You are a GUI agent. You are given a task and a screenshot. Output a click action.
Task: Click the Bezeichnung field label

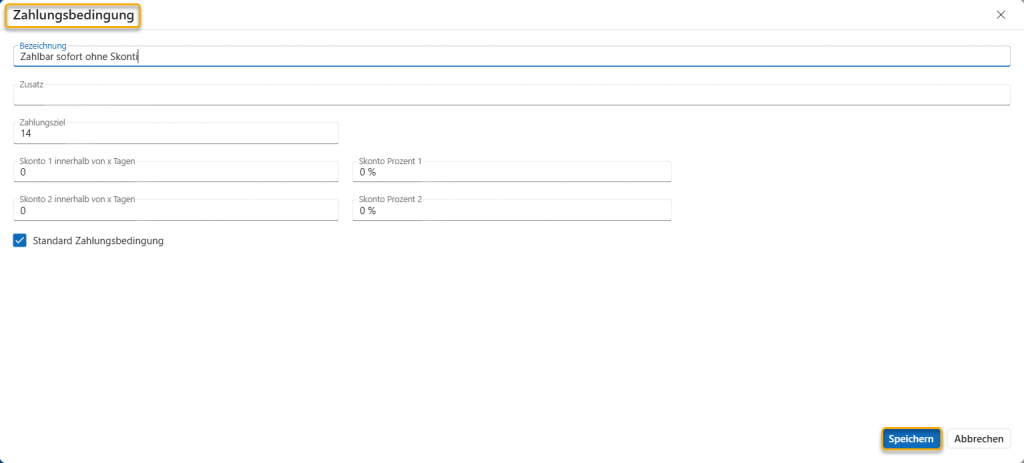click(43, 46)
